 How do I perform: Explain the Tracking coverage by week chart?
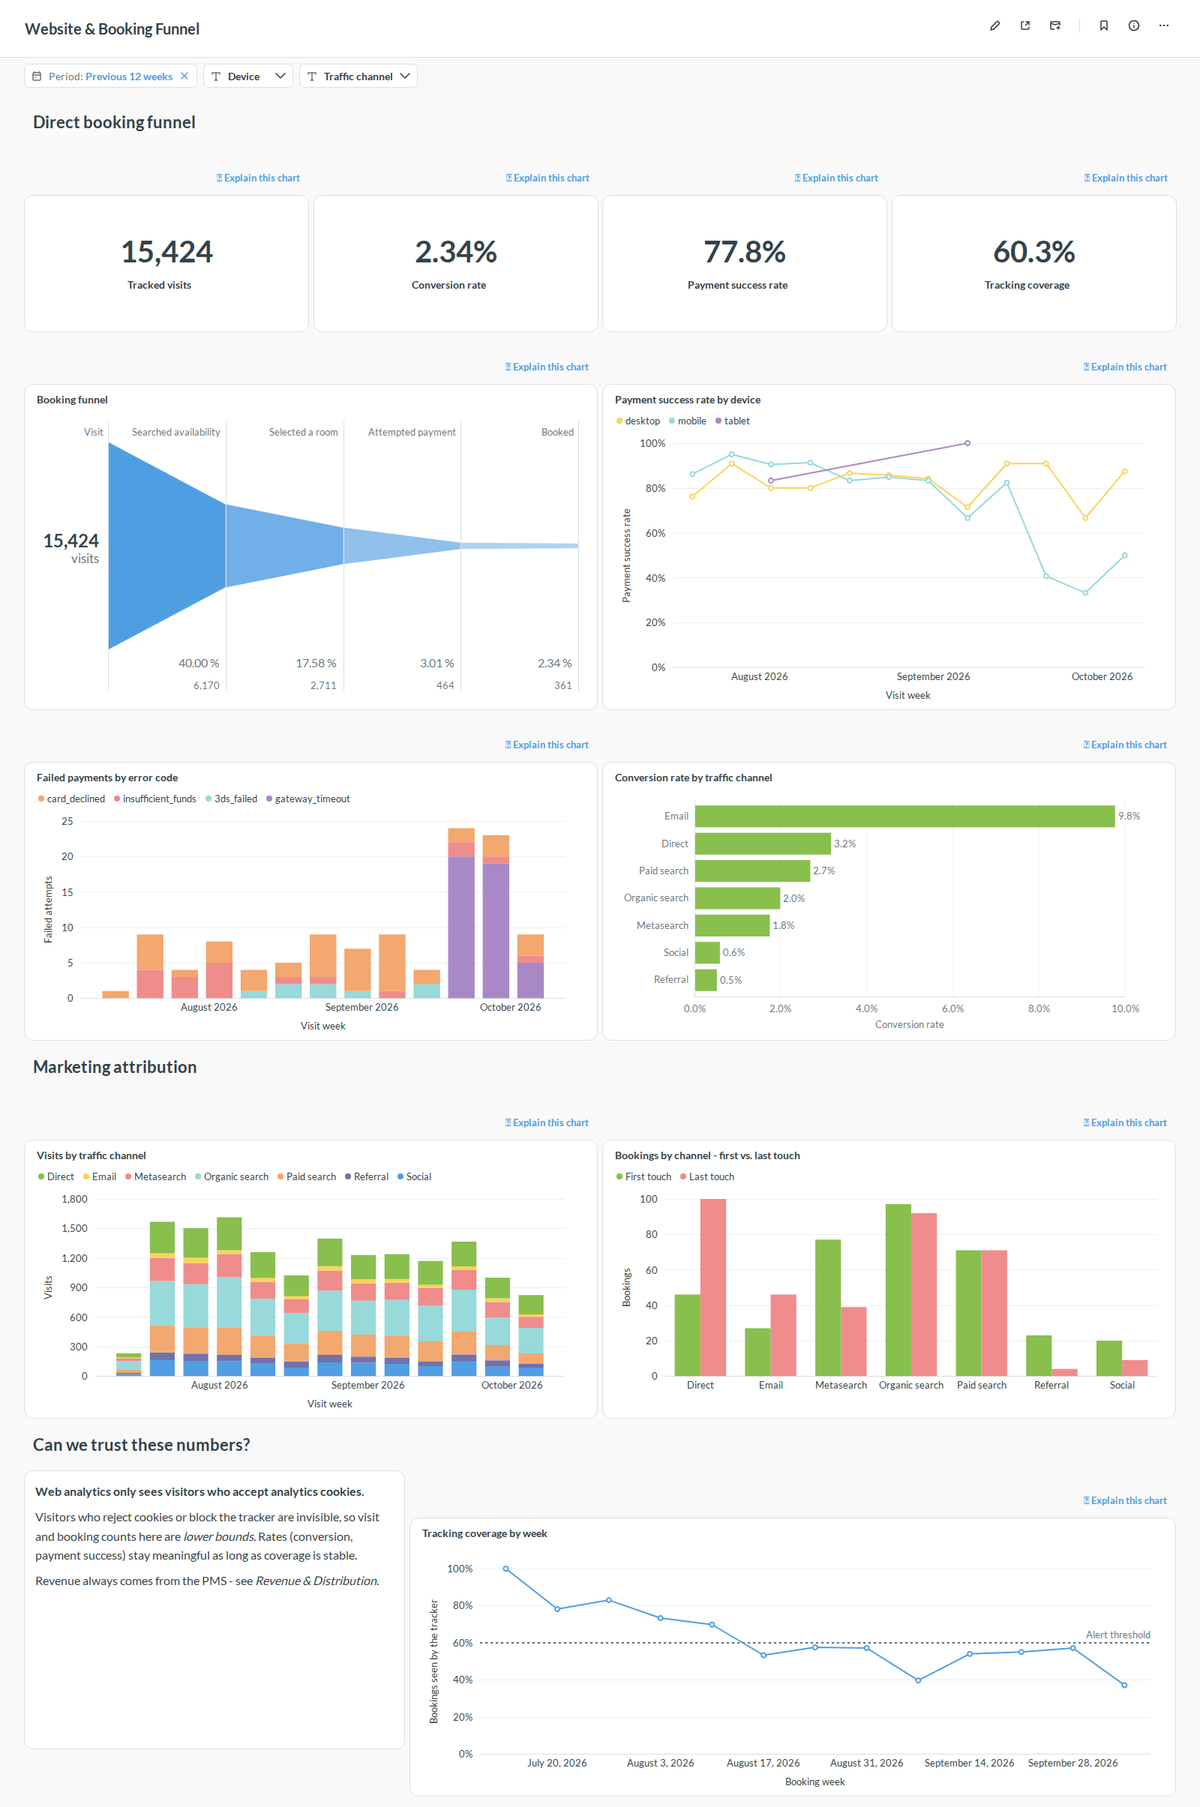pos(1124,1501)
